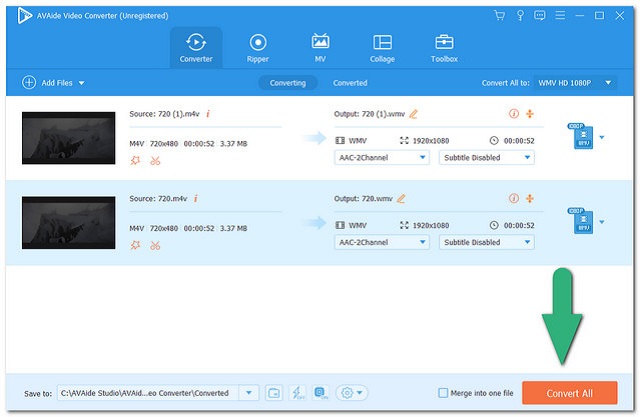Open the edit effects star icon for 720.m4v
Viewport: 640px width, 417px height.
click(135, 245)
